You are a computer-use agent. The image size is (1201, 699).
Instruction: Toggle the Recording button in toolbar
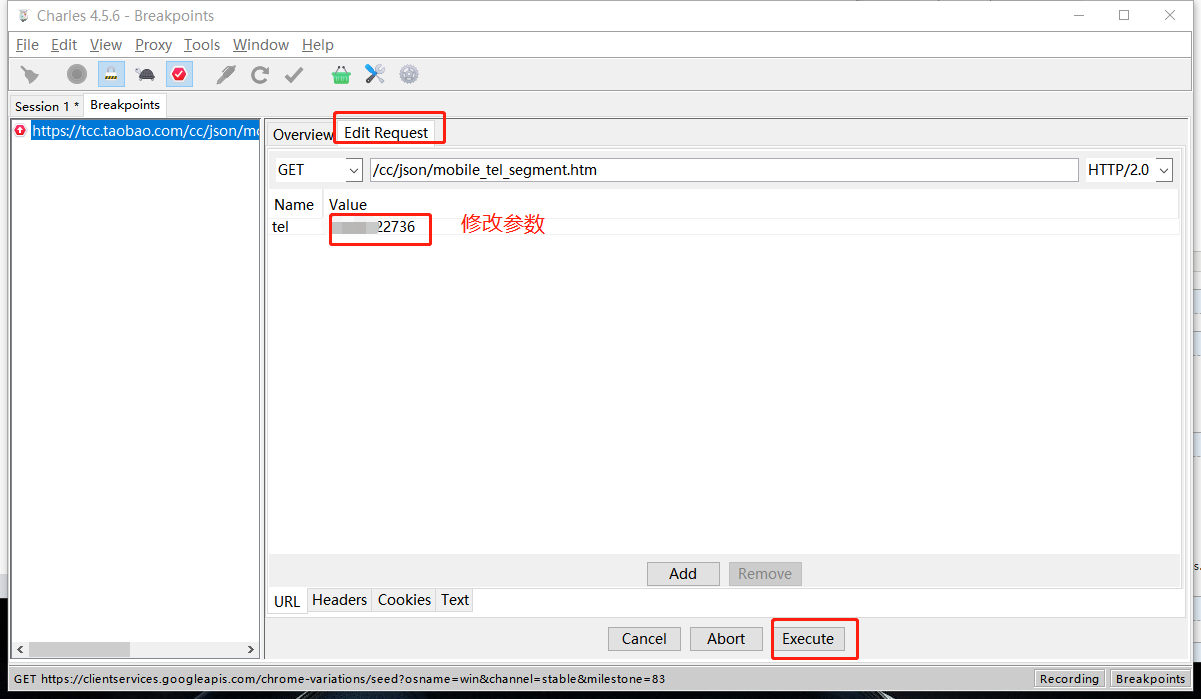(x=77, y=74)
